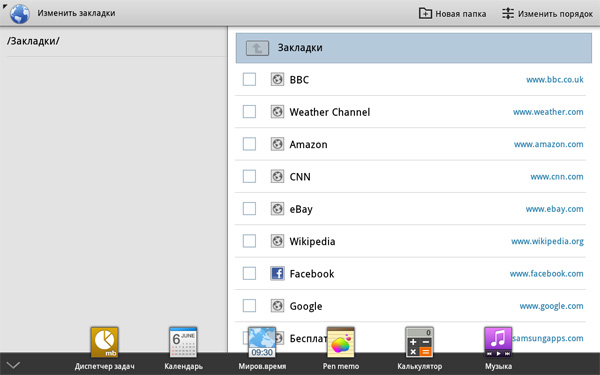Create a new folder via Новая папка
The width and height of the screenshot is (600, 375).
(x=452, y=14)
